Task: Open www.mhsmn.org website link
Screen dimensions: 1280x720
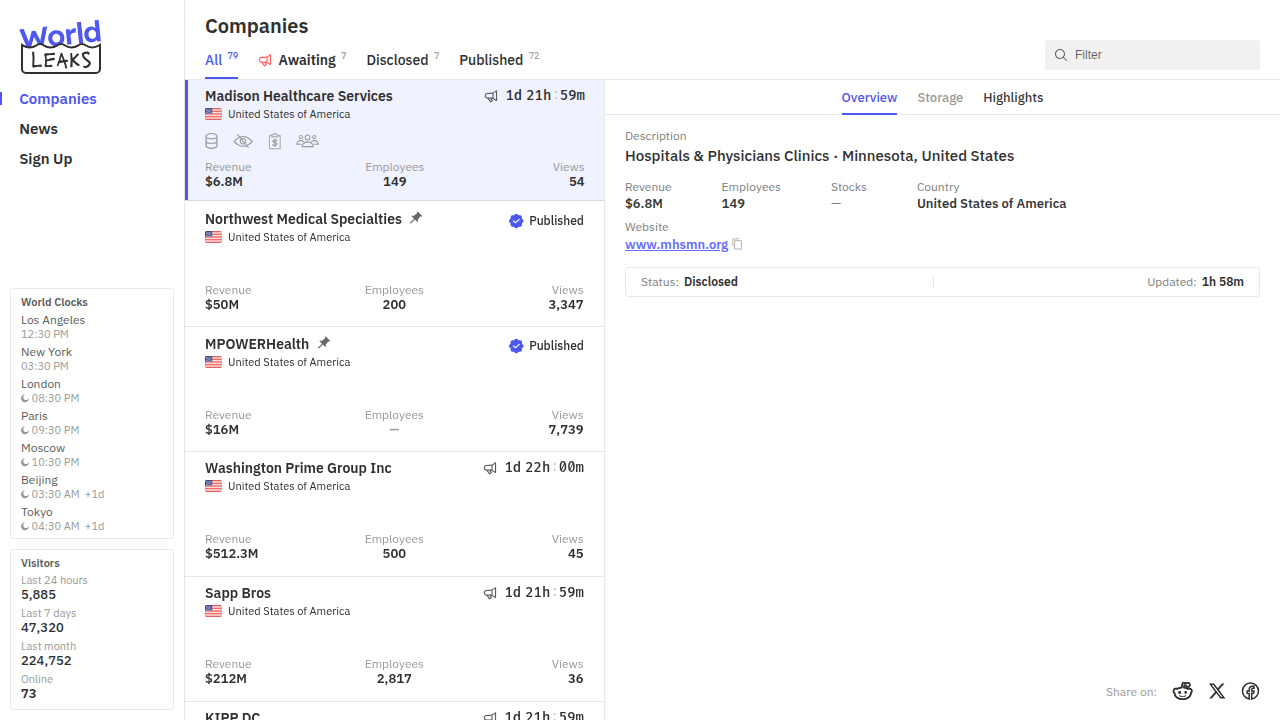Action: [676, 244]
